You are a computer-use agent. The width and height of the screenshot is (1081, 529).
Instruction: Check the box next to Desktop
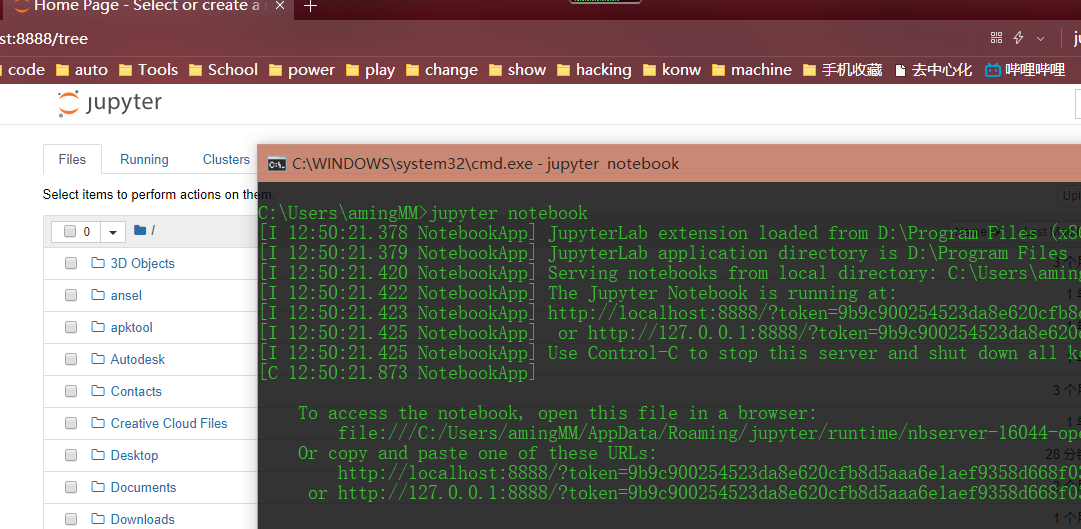70,455
